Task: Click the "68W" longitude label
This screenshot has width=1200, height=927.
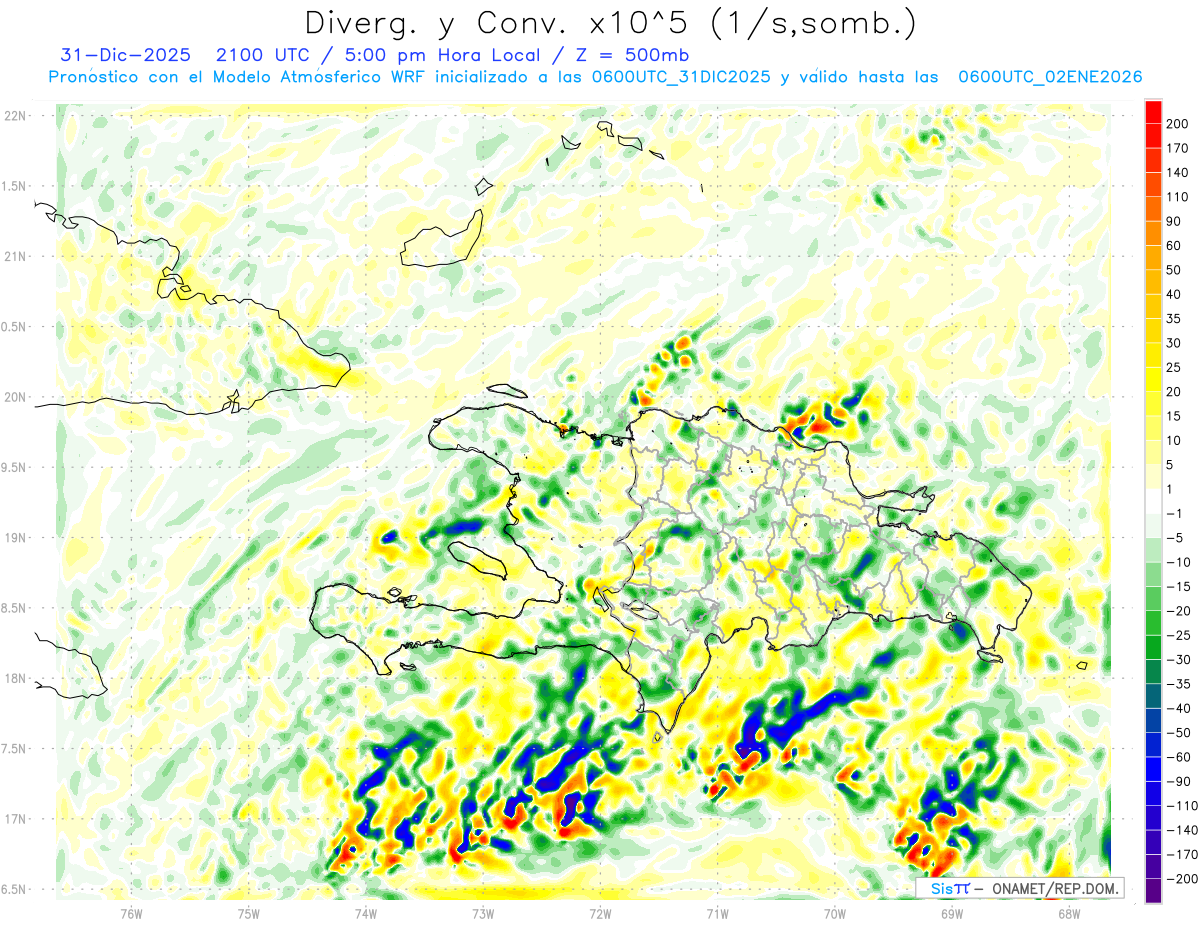Action: point(1069,912)
